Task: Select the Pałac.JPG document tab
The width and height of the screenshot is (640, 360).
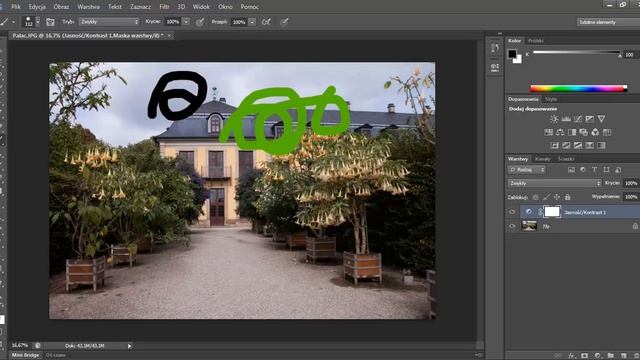Action: coord(88,36)
